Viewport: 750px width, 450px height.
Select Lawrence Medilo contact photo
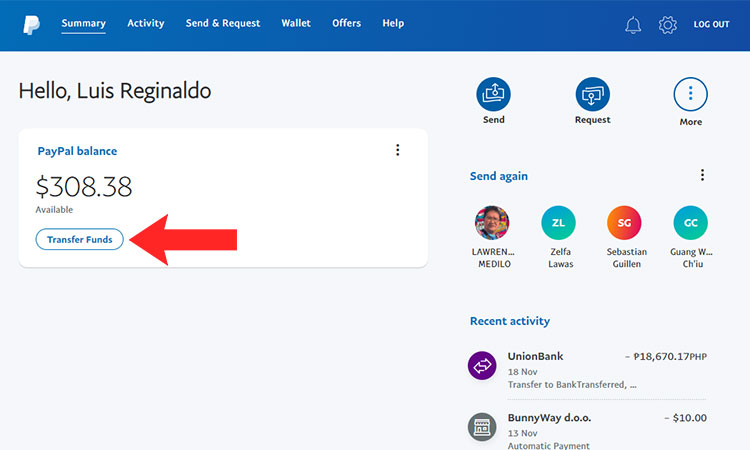point(492,222)
